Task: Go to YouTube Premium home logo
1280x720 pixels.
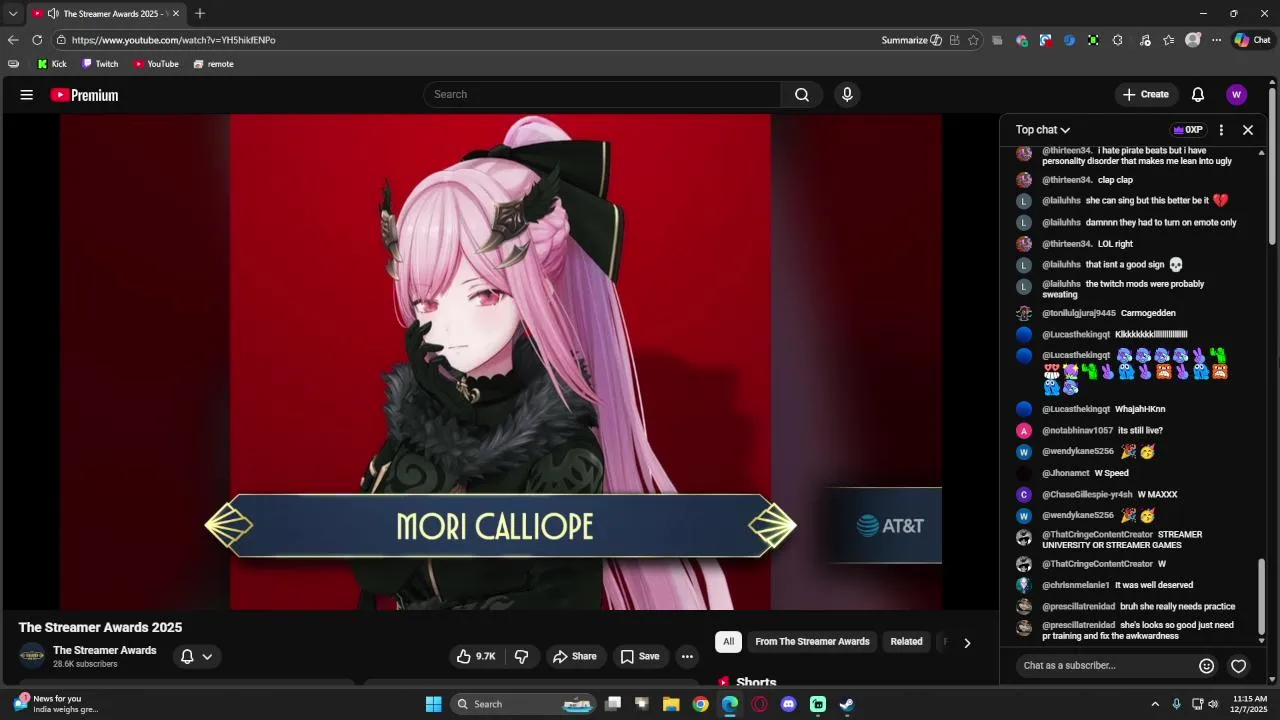Action: pyautogui.click(x=85, y=95)
